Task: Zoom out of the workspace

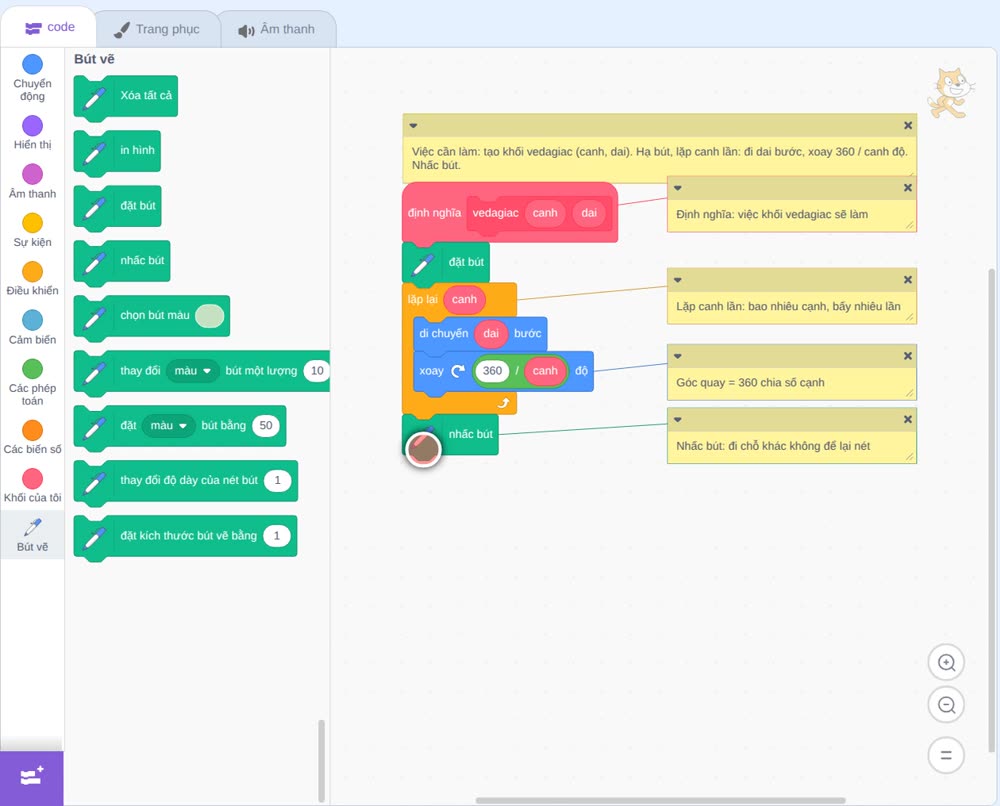Action: point(946,705)
